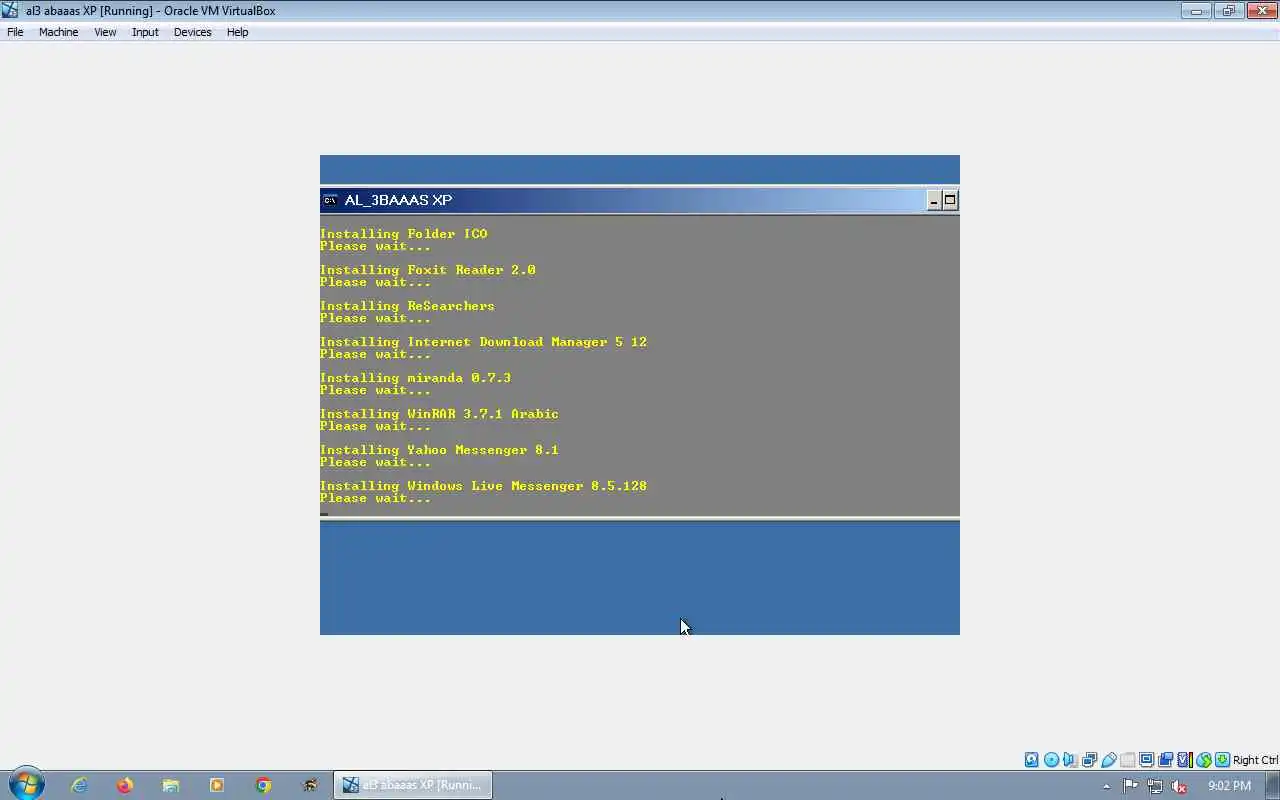Click the VirtualBox icon in the title bar
This screenshot has height=800, width=1280.
point(11,11)
